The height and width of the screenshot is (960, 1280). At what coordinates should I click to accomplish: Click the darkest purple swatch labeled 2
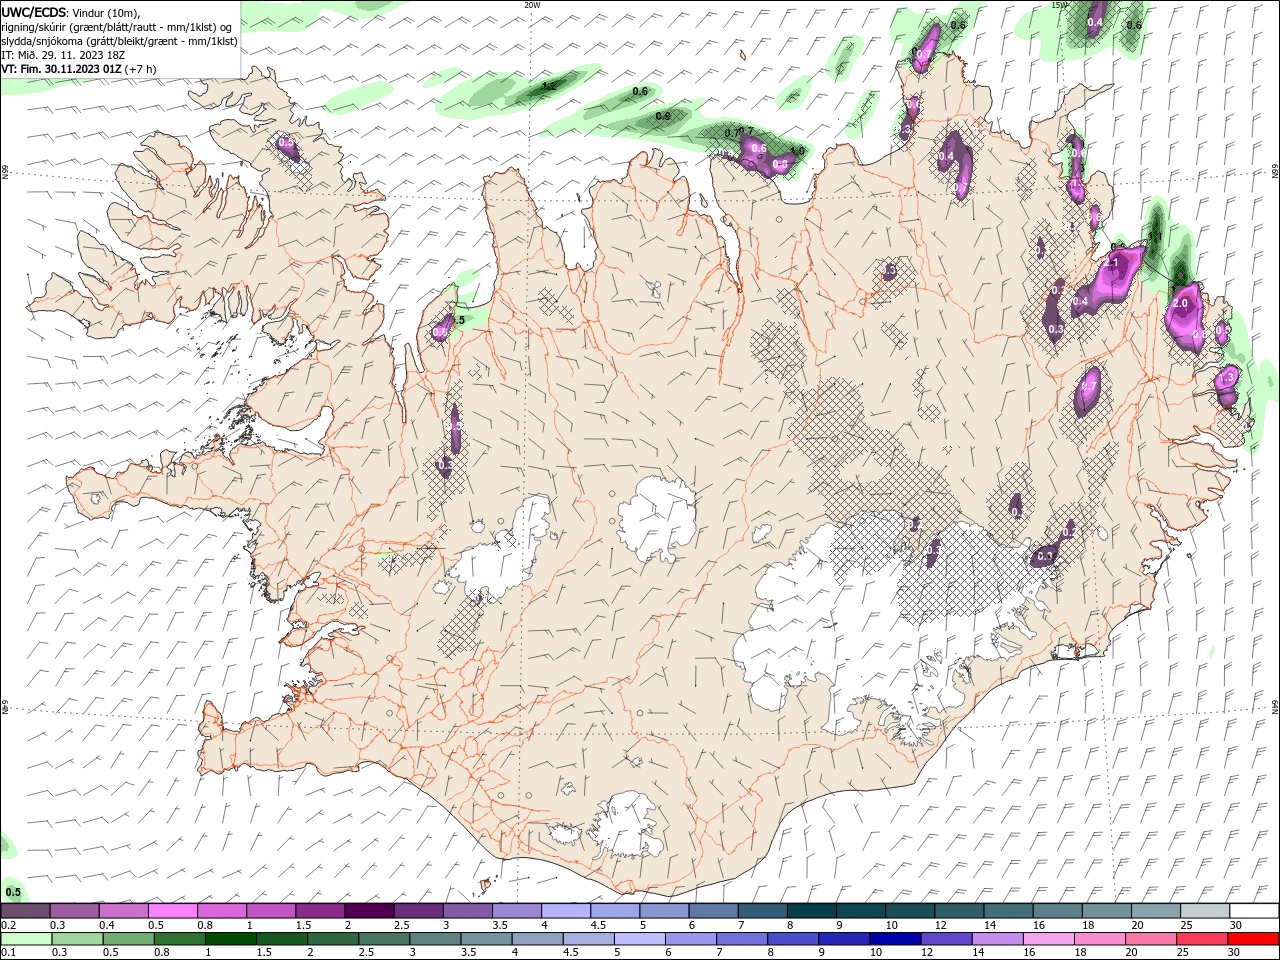368,911
